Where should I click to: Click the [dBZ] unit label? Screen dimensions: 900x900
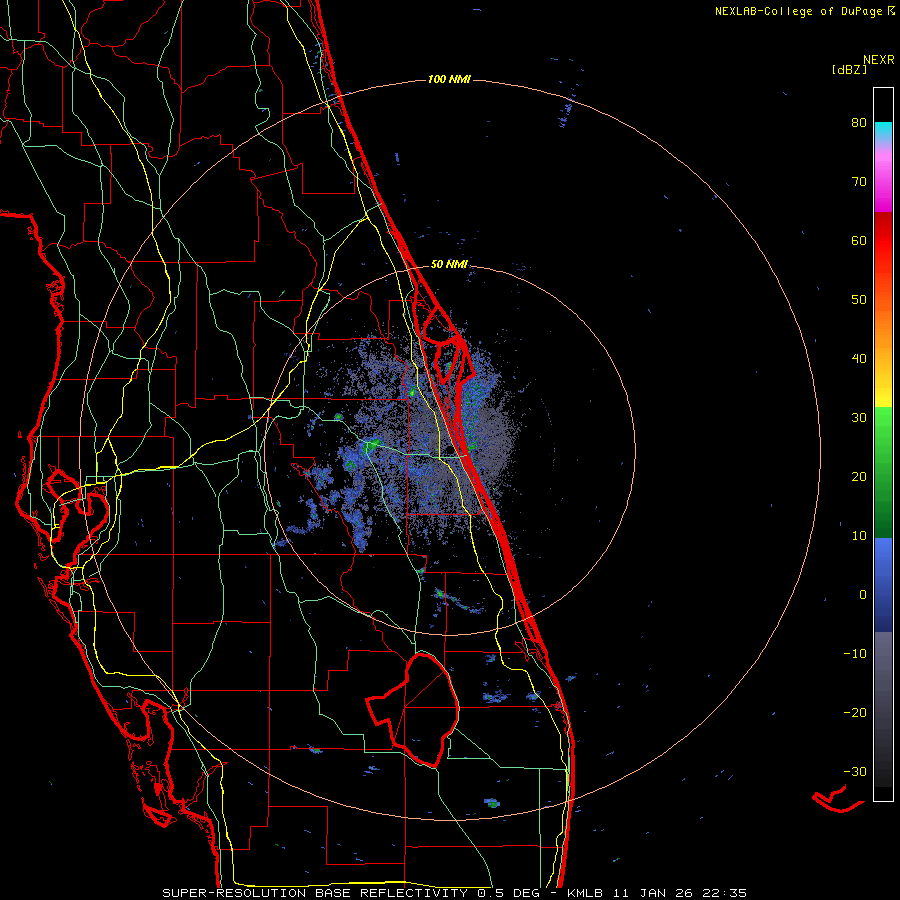tap(849, 69)
